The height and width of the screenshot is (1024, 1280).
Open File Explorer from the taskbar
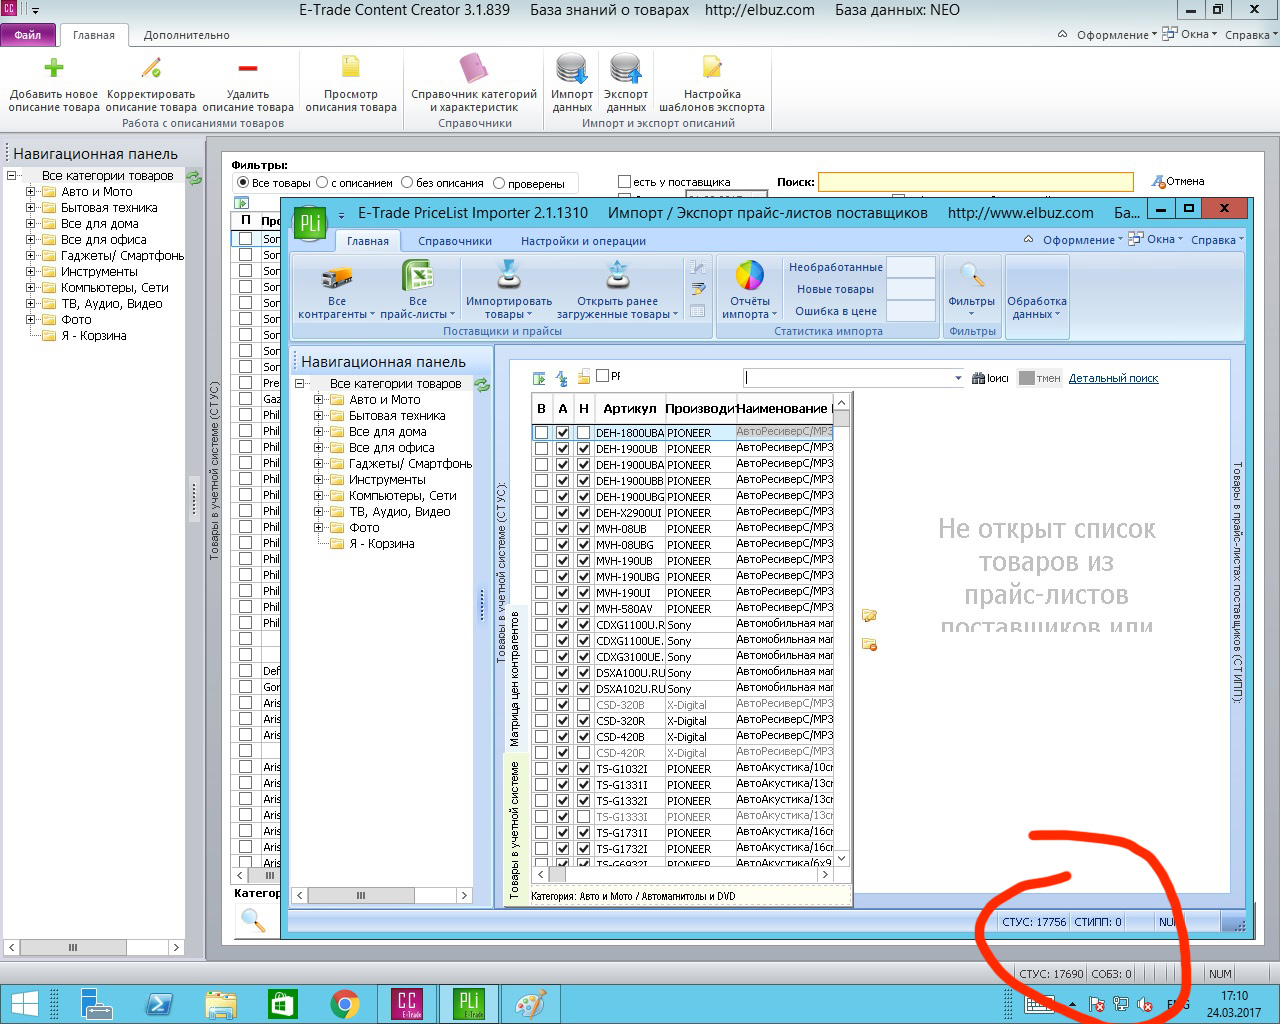(x=221, y=1003)
